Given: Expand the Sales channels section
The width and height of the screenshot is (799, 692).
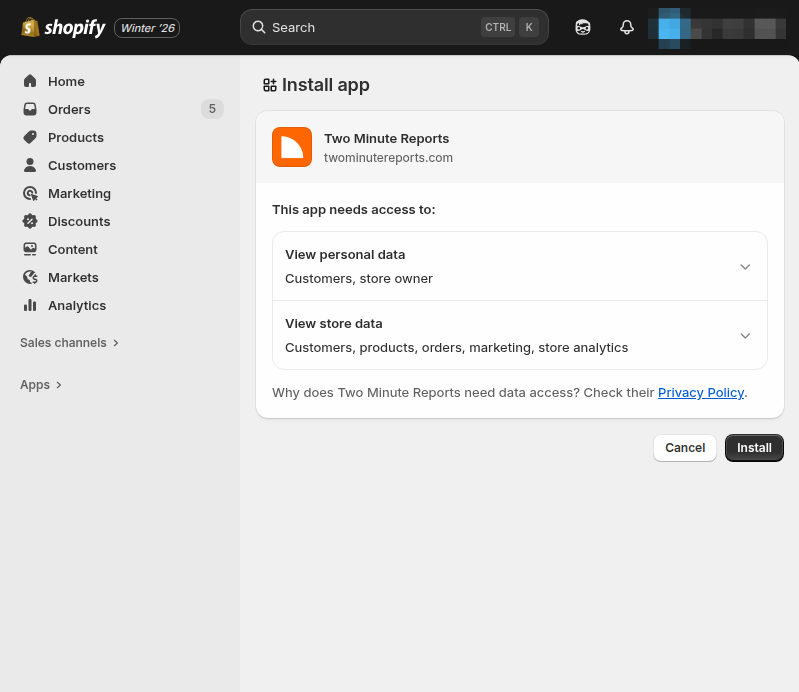Looking at the screenshot, I should [69, 343].
